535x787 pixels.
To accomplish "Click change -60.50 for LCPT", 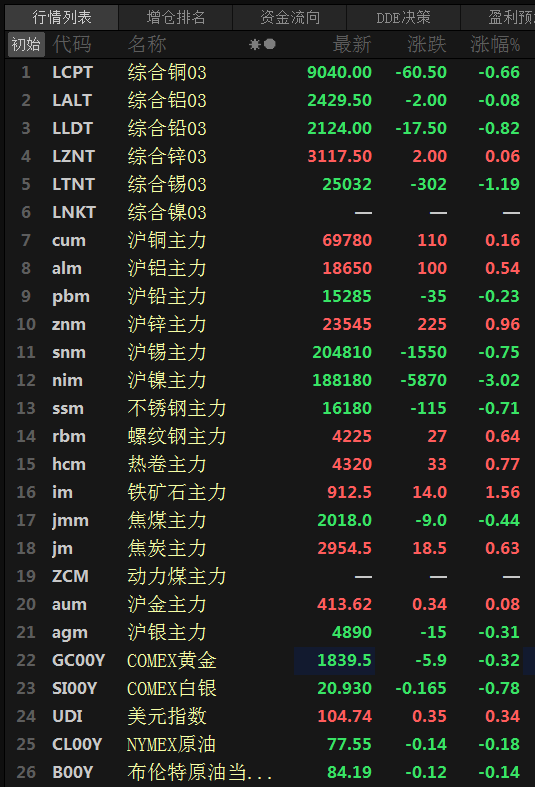I will tap(421, 72).
